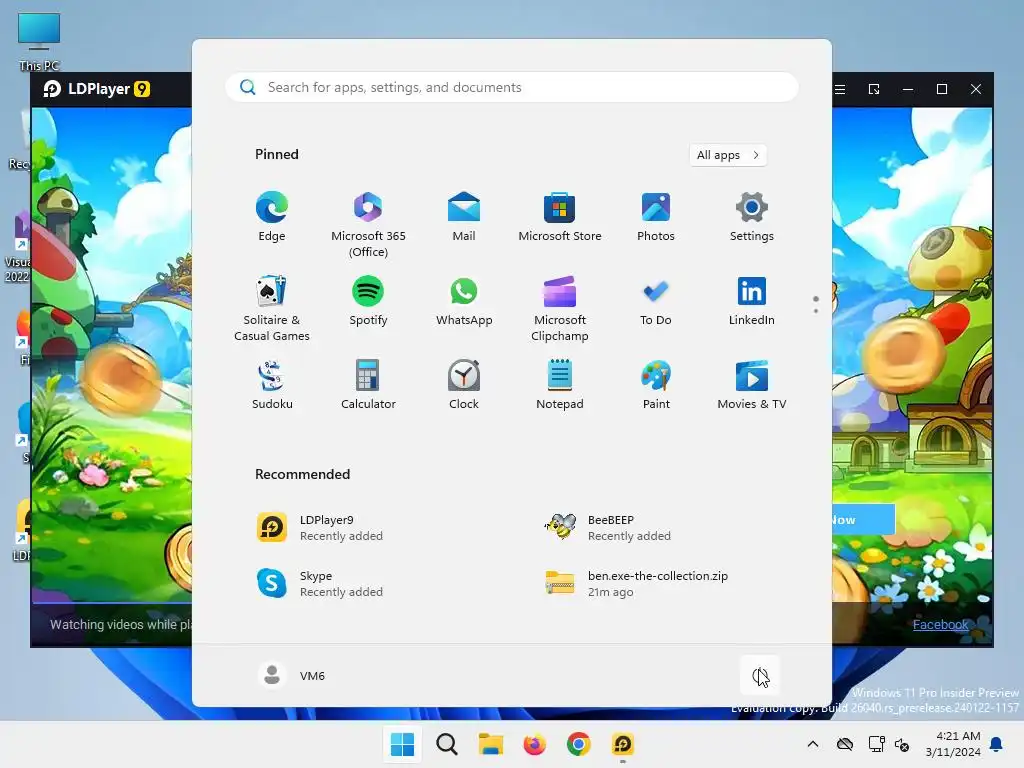Open Settings from pinned apps
The image size is (1024, 768).
pyautogui.click(x=752, y=217)
